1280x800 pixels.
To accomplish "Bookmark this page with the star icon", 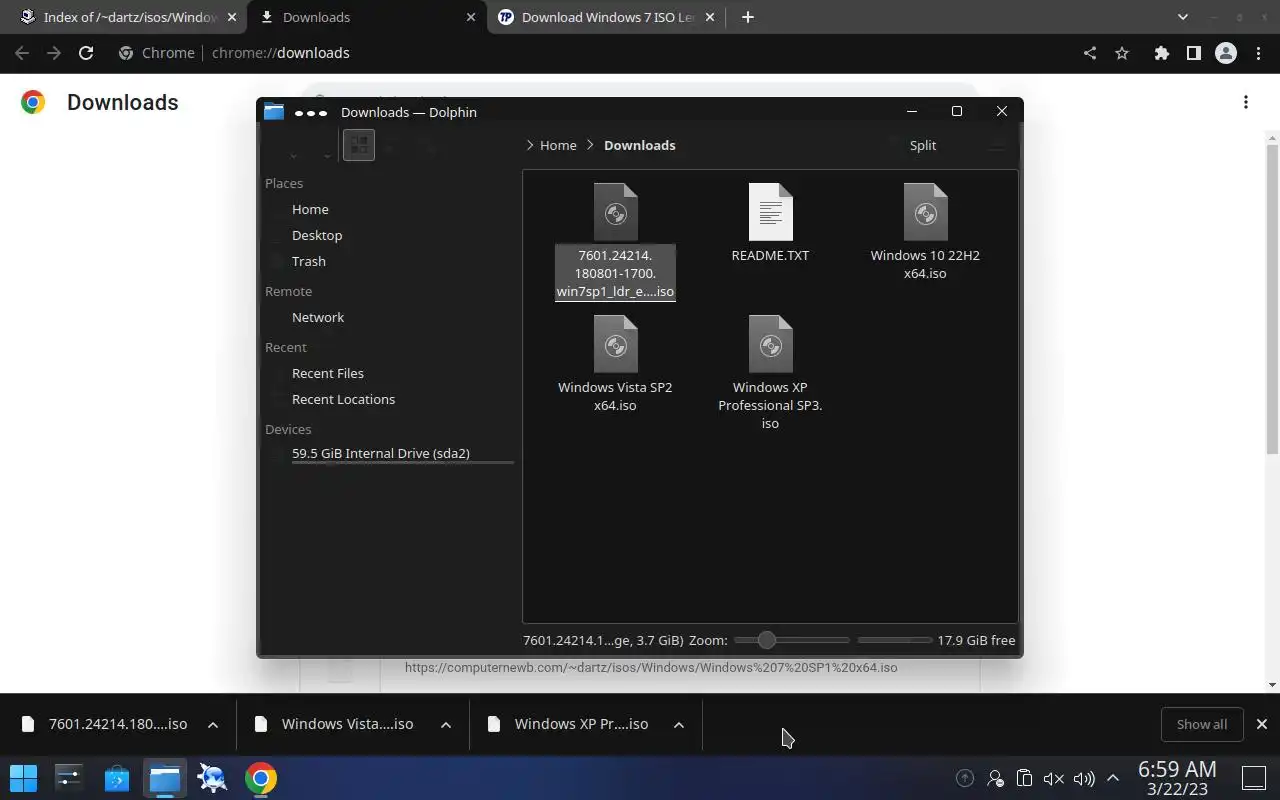I will pyautogui.click(x=1122, y=53).
